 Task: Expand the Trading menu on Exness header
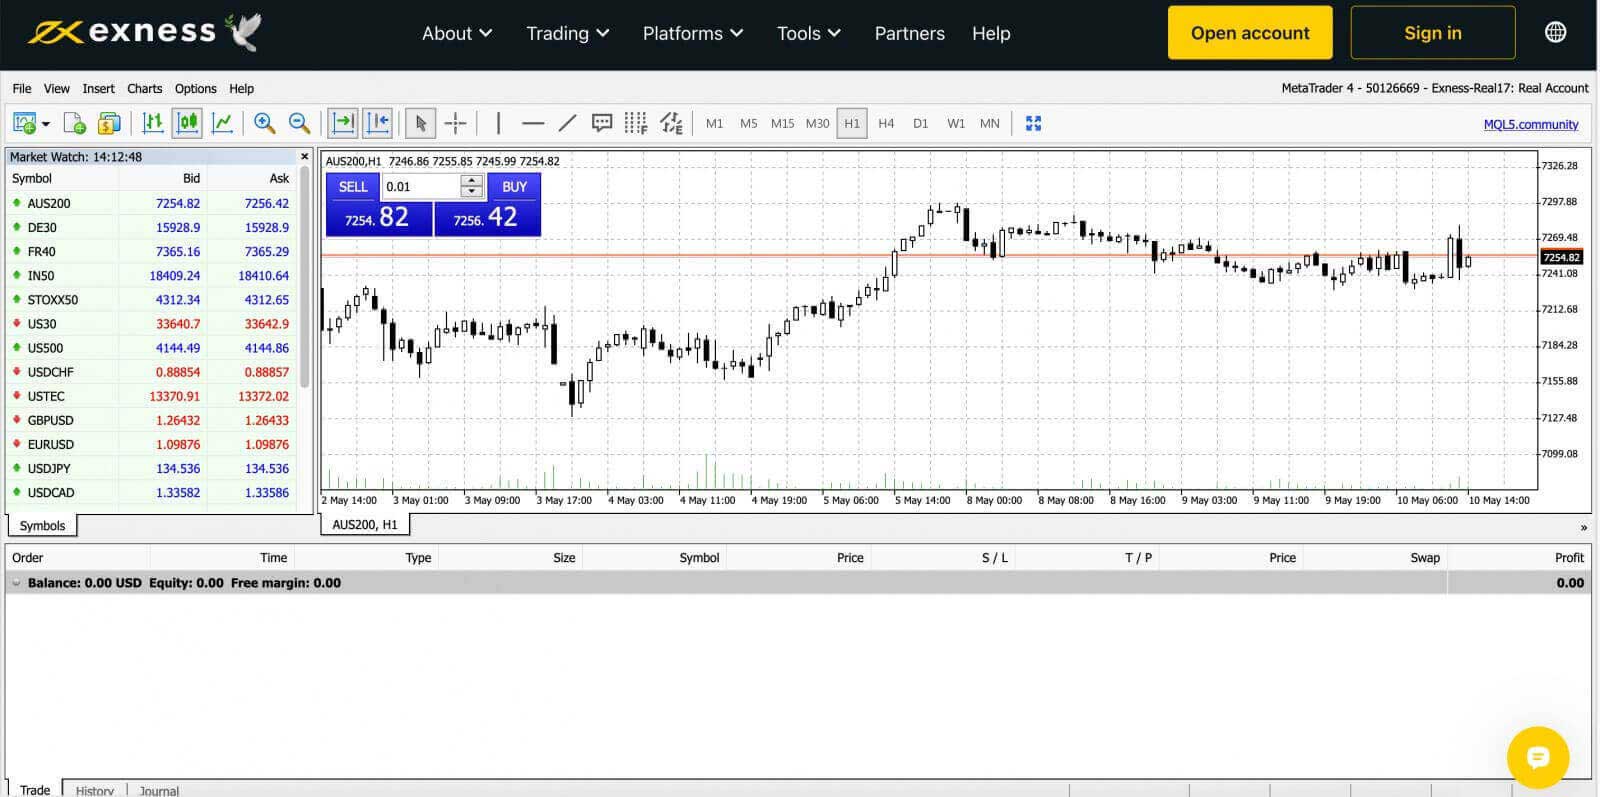pos(567,33)
